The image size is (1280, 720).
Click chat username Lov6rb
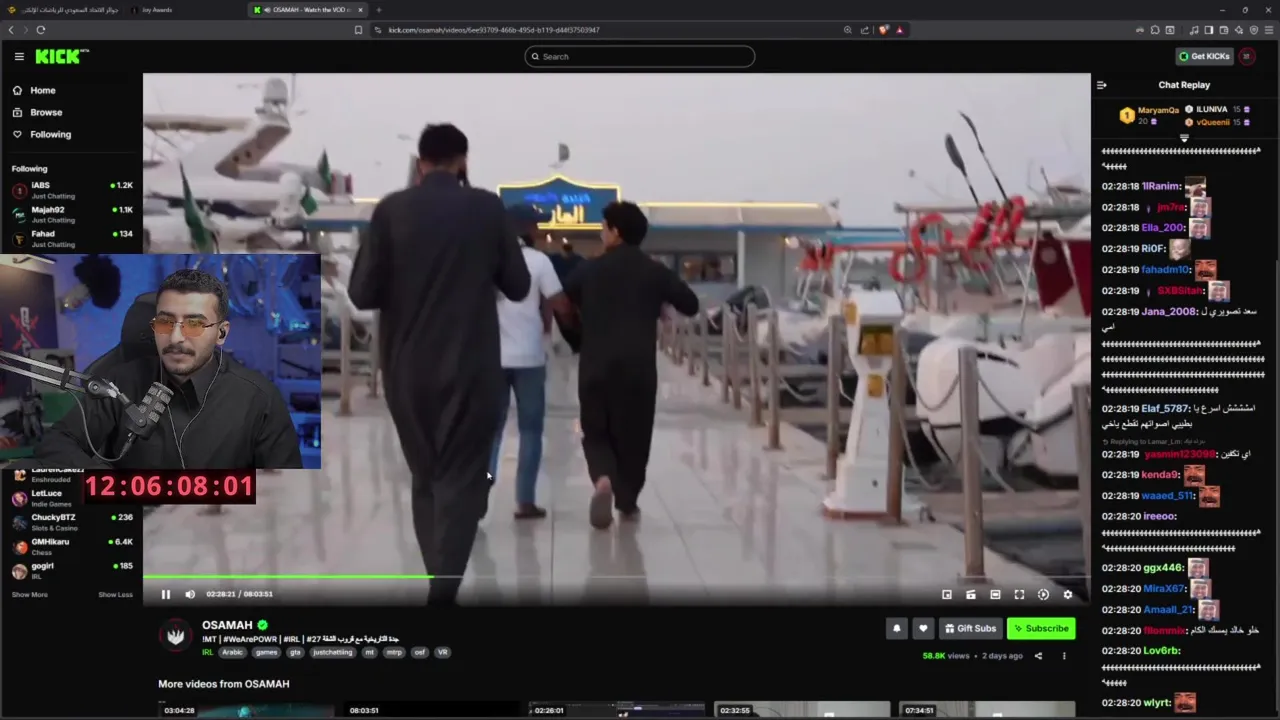pos(1161,651)
